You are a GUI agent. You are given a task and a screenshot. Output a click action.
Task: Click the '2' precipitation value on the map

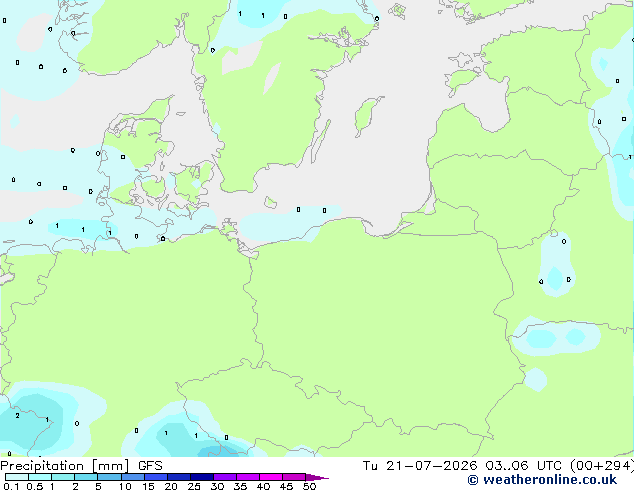click(17, 415)
